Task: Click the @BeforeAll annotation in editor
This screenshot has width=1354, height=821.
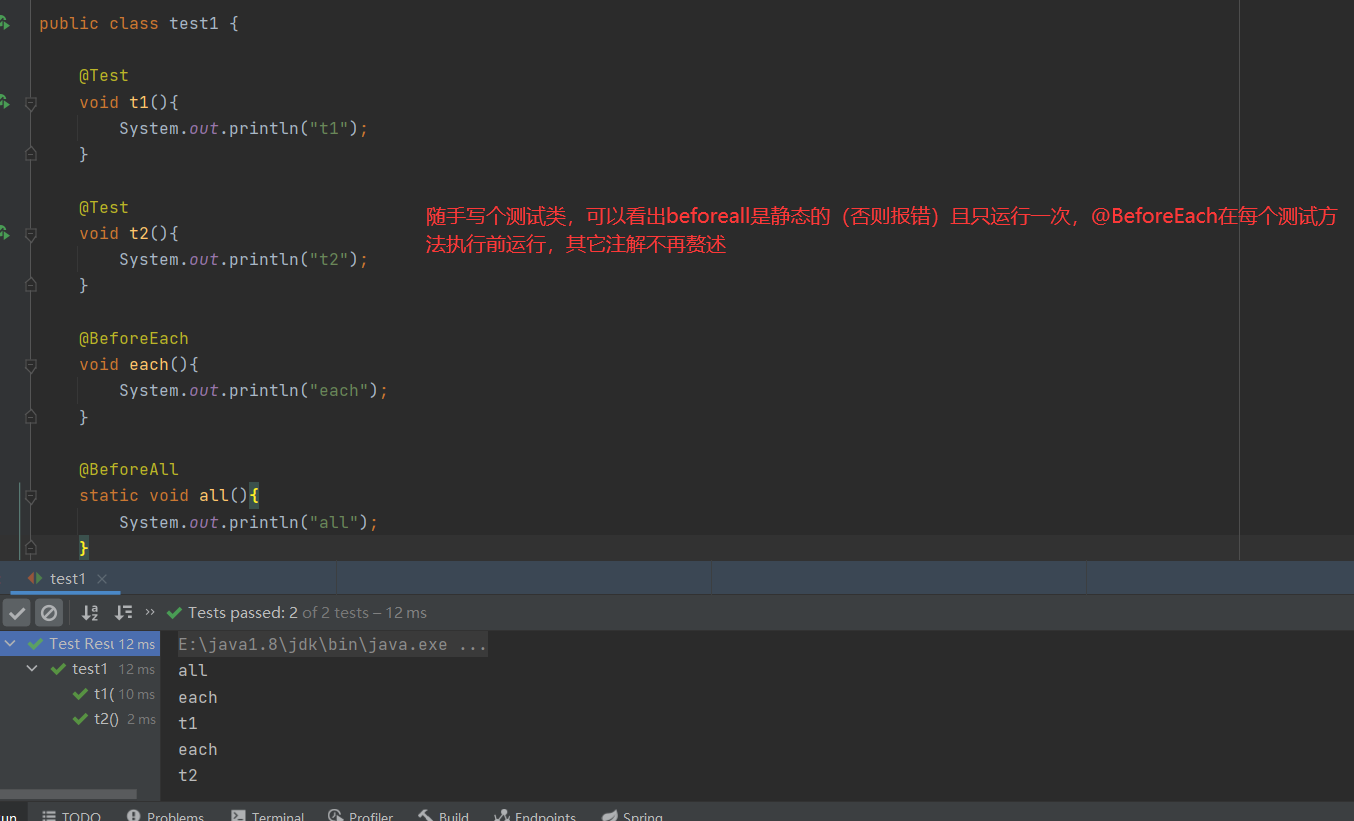Action: [129, 469]
